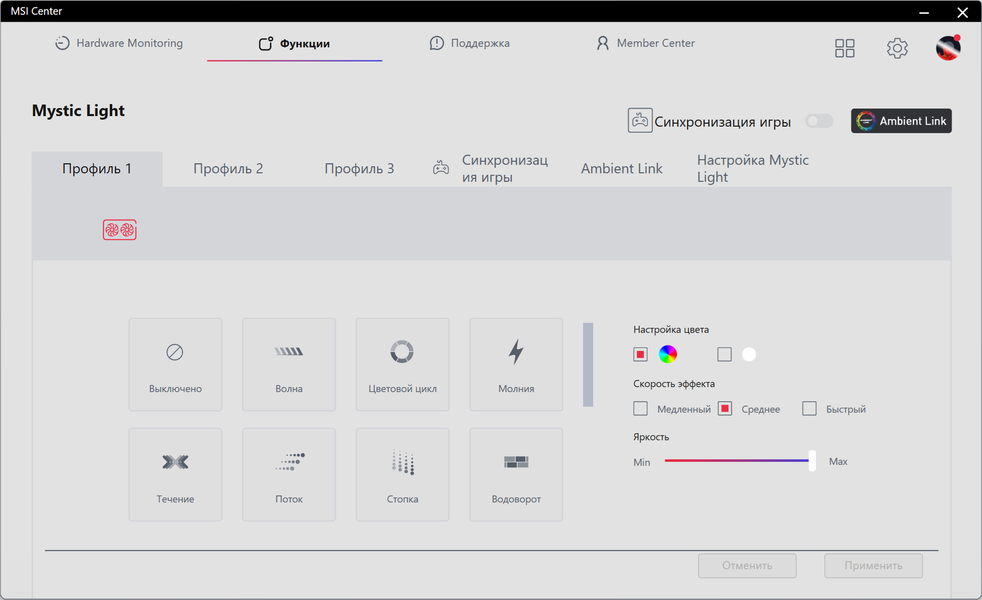
Task: Pick the Молния lighting effect
Action: click(516, 365)
